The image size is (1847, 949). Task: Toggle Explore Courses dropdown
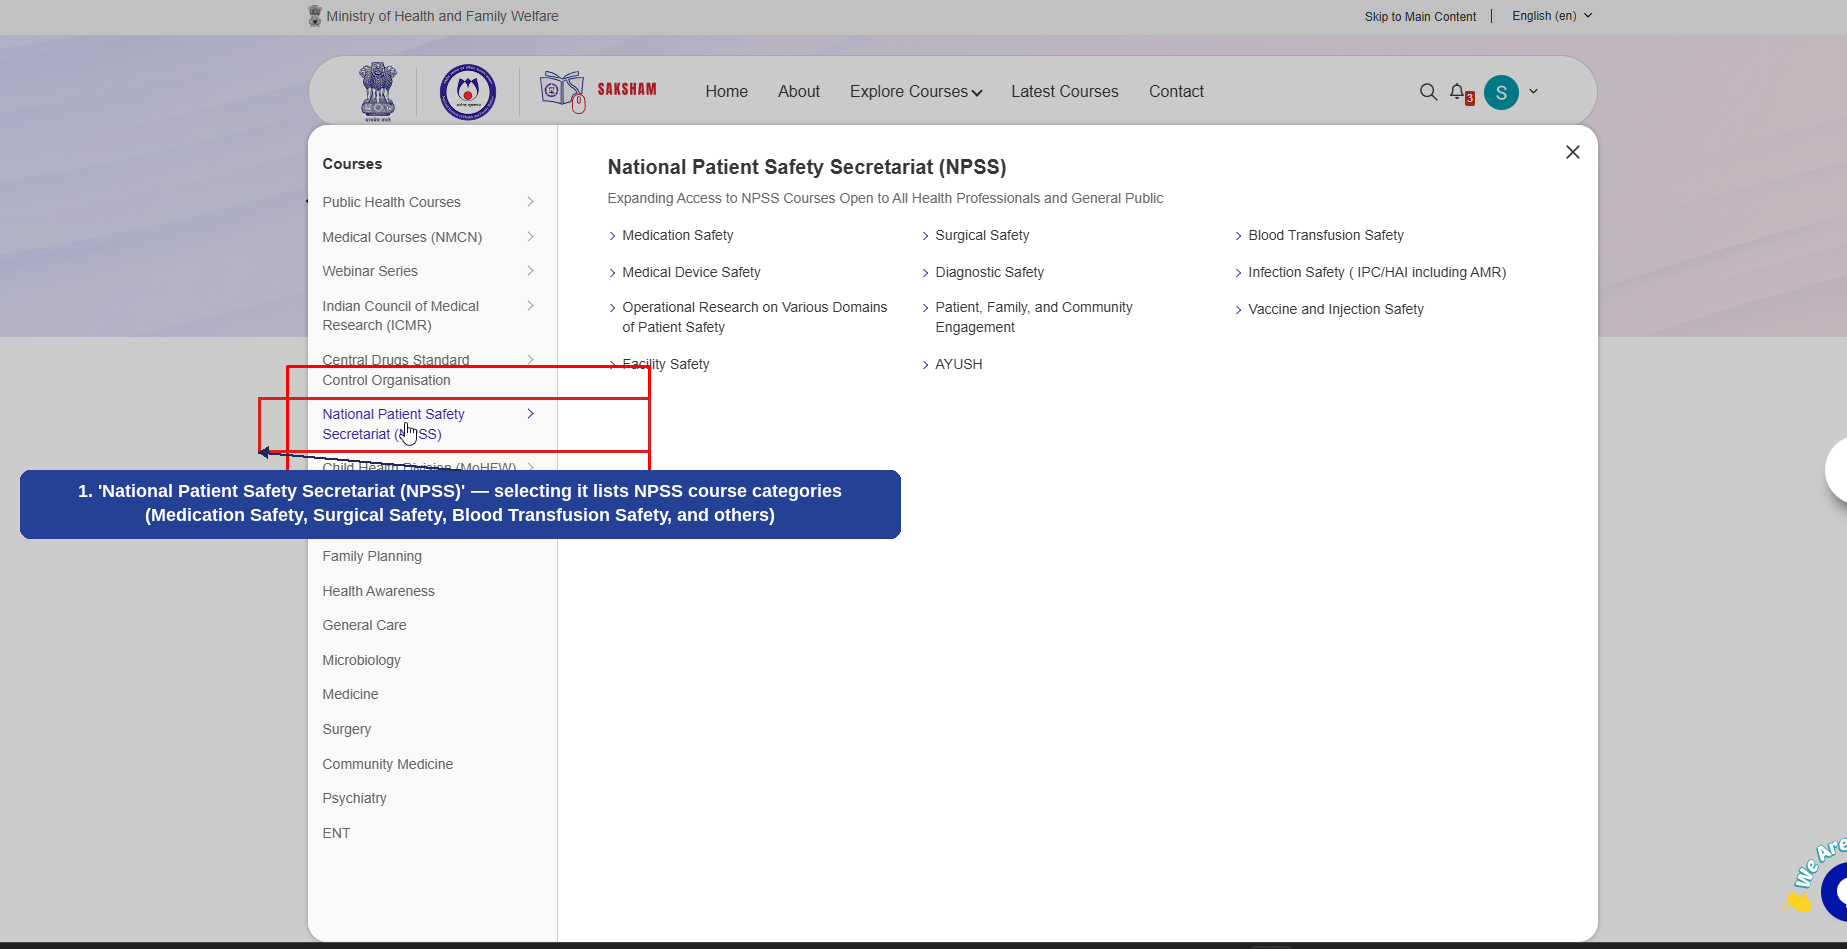(916, 91)
